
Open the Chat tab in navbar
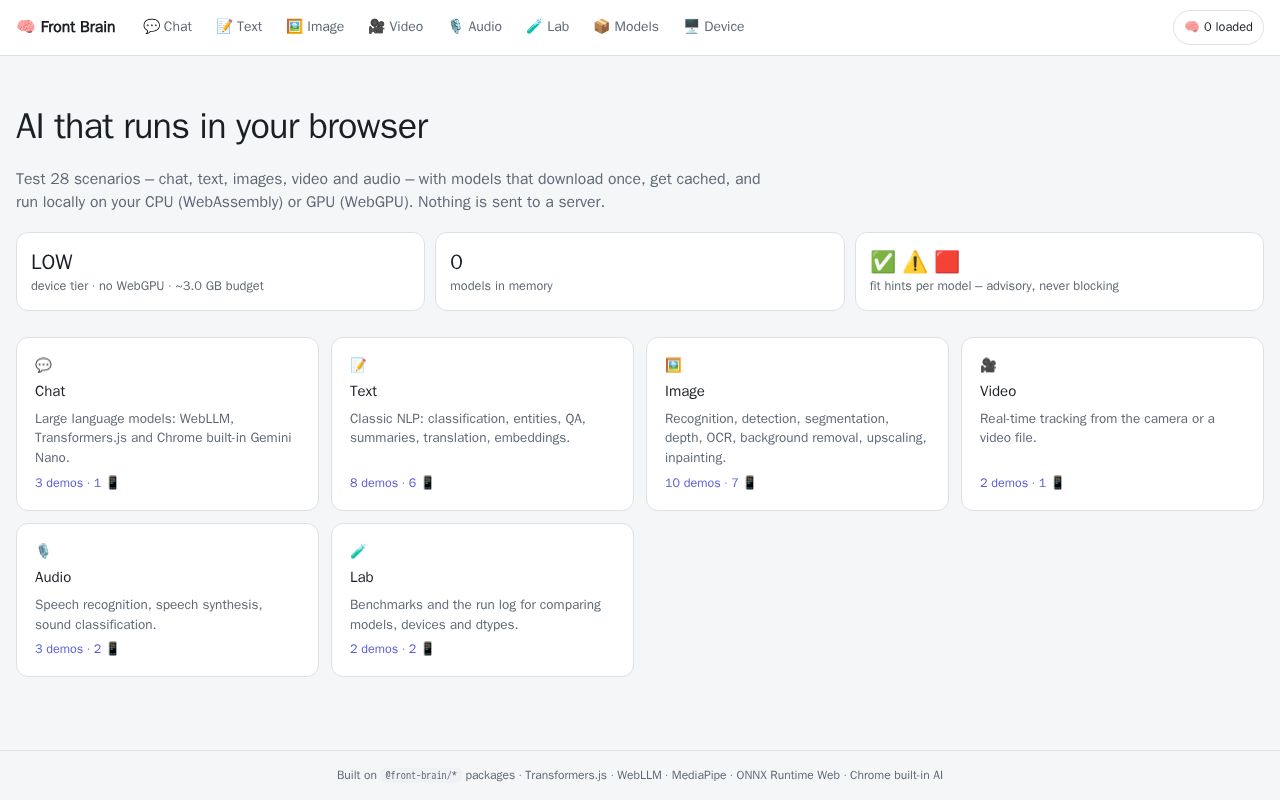(x=167, y=27)
